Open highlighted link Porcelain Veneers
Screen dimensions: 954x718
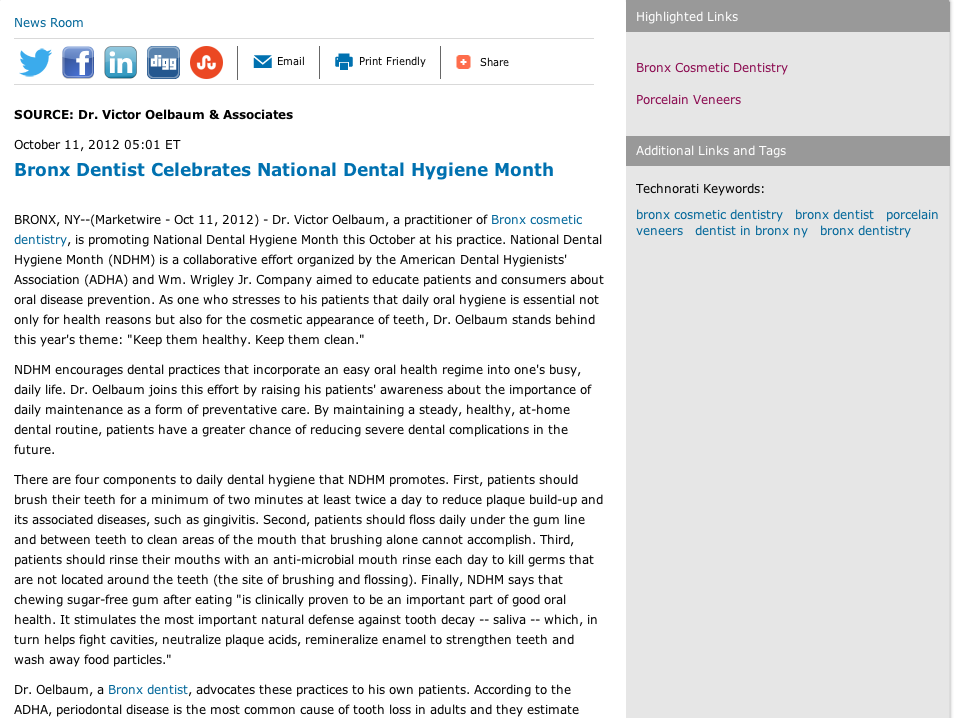(688, 100)
